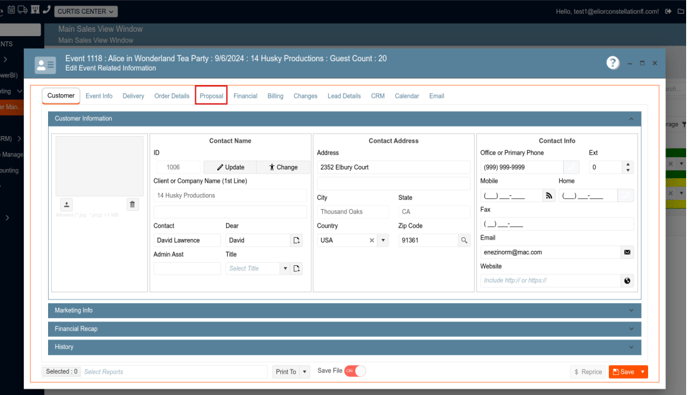Click the call icon beside office phone
This screenshot has width=688, height=395.
(x=572, y=167)
